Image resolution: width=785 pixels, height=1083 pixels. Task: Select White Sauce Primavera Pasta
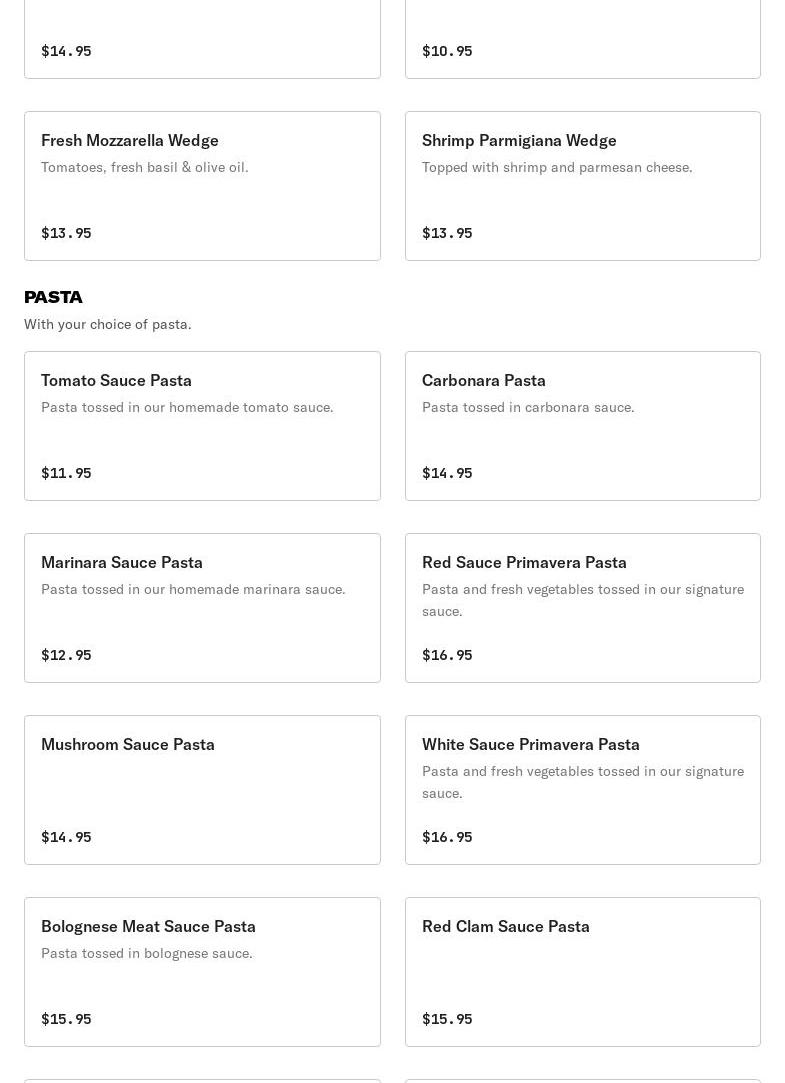tap(582, 790)
